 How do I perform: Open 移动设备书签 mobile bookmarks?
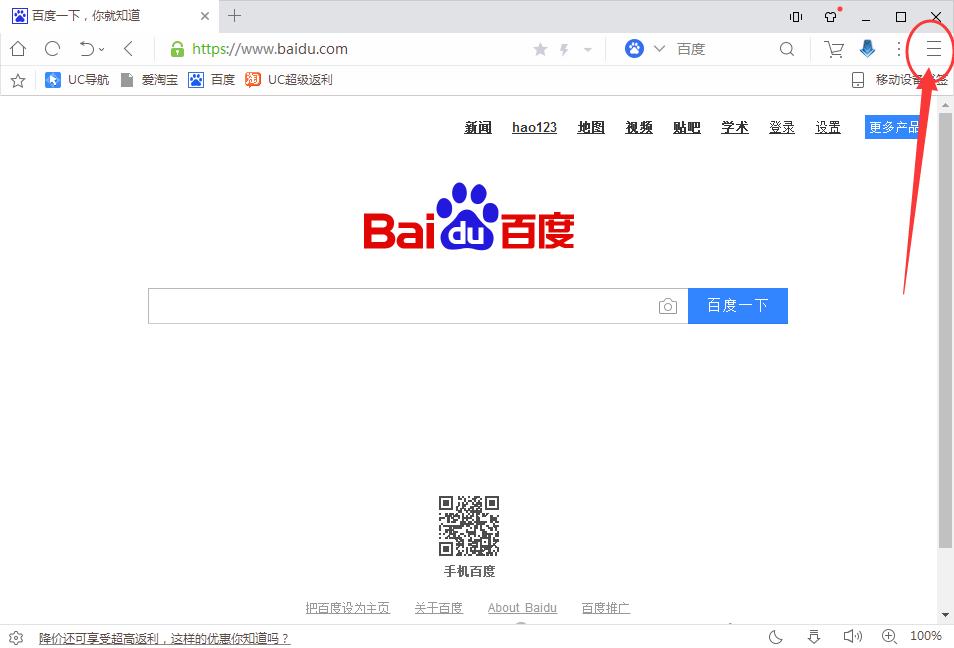click(900, 80)
